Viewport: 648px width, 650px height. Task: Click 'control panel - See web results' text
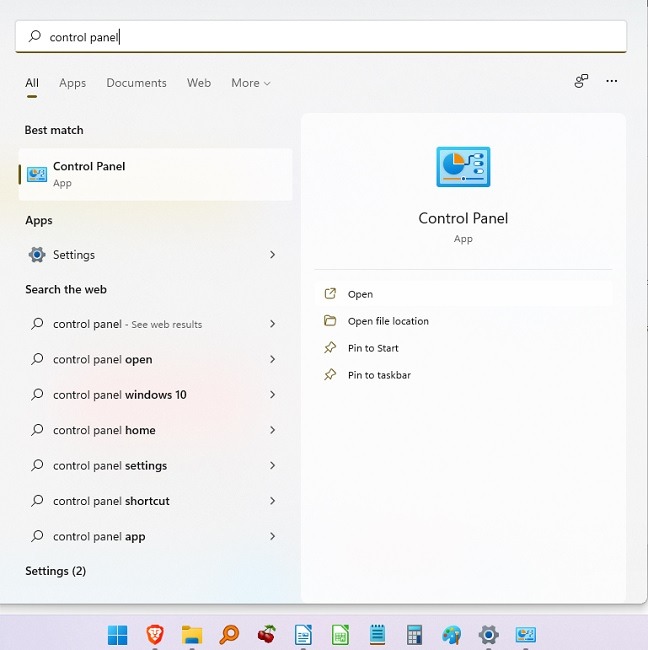pyautogui.click(x=127, y=324)
